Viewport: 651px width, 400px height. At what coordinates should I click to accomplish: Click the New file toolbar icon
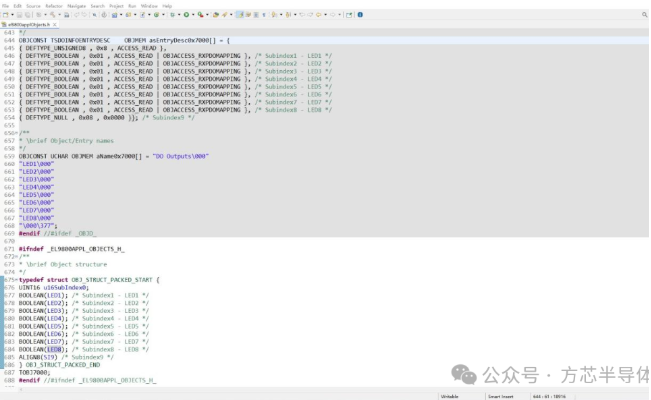[5, 15]
